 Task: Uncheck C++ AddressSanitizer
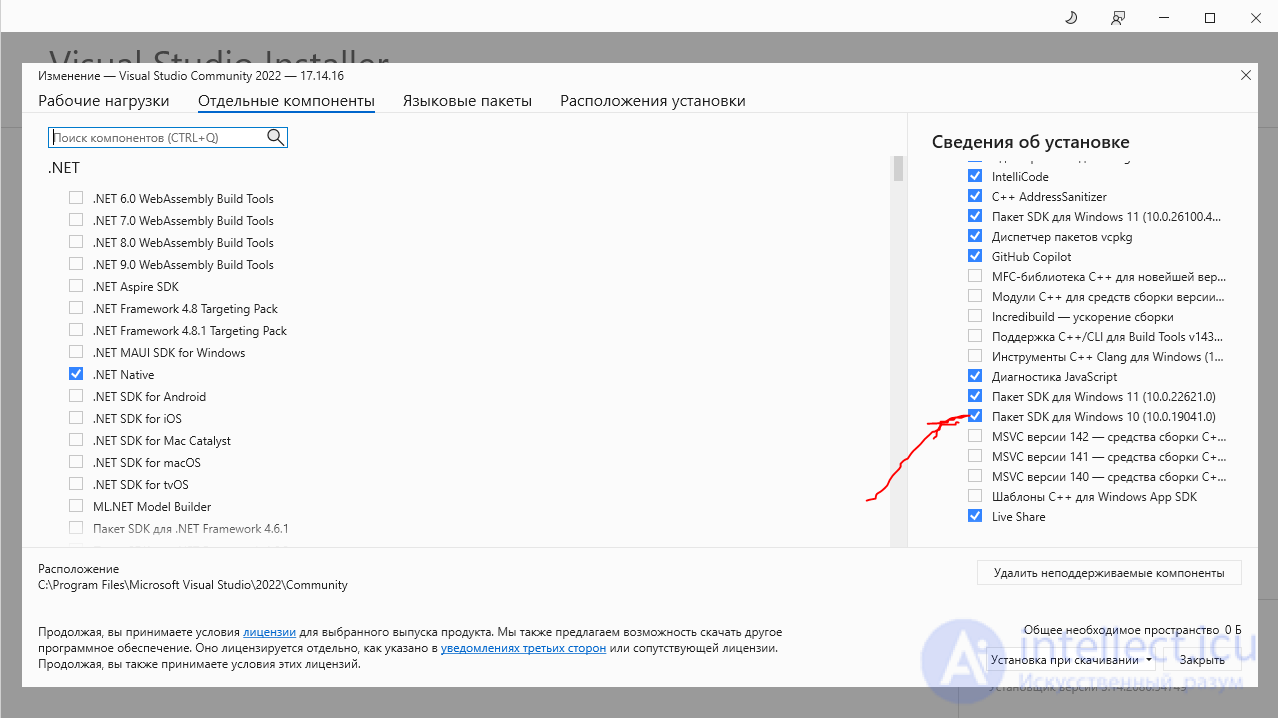tap(975, 196)
